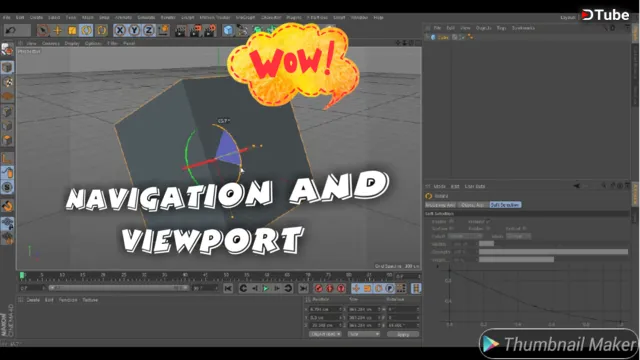Click the Undo arrow icon

[x=11, y=30]
